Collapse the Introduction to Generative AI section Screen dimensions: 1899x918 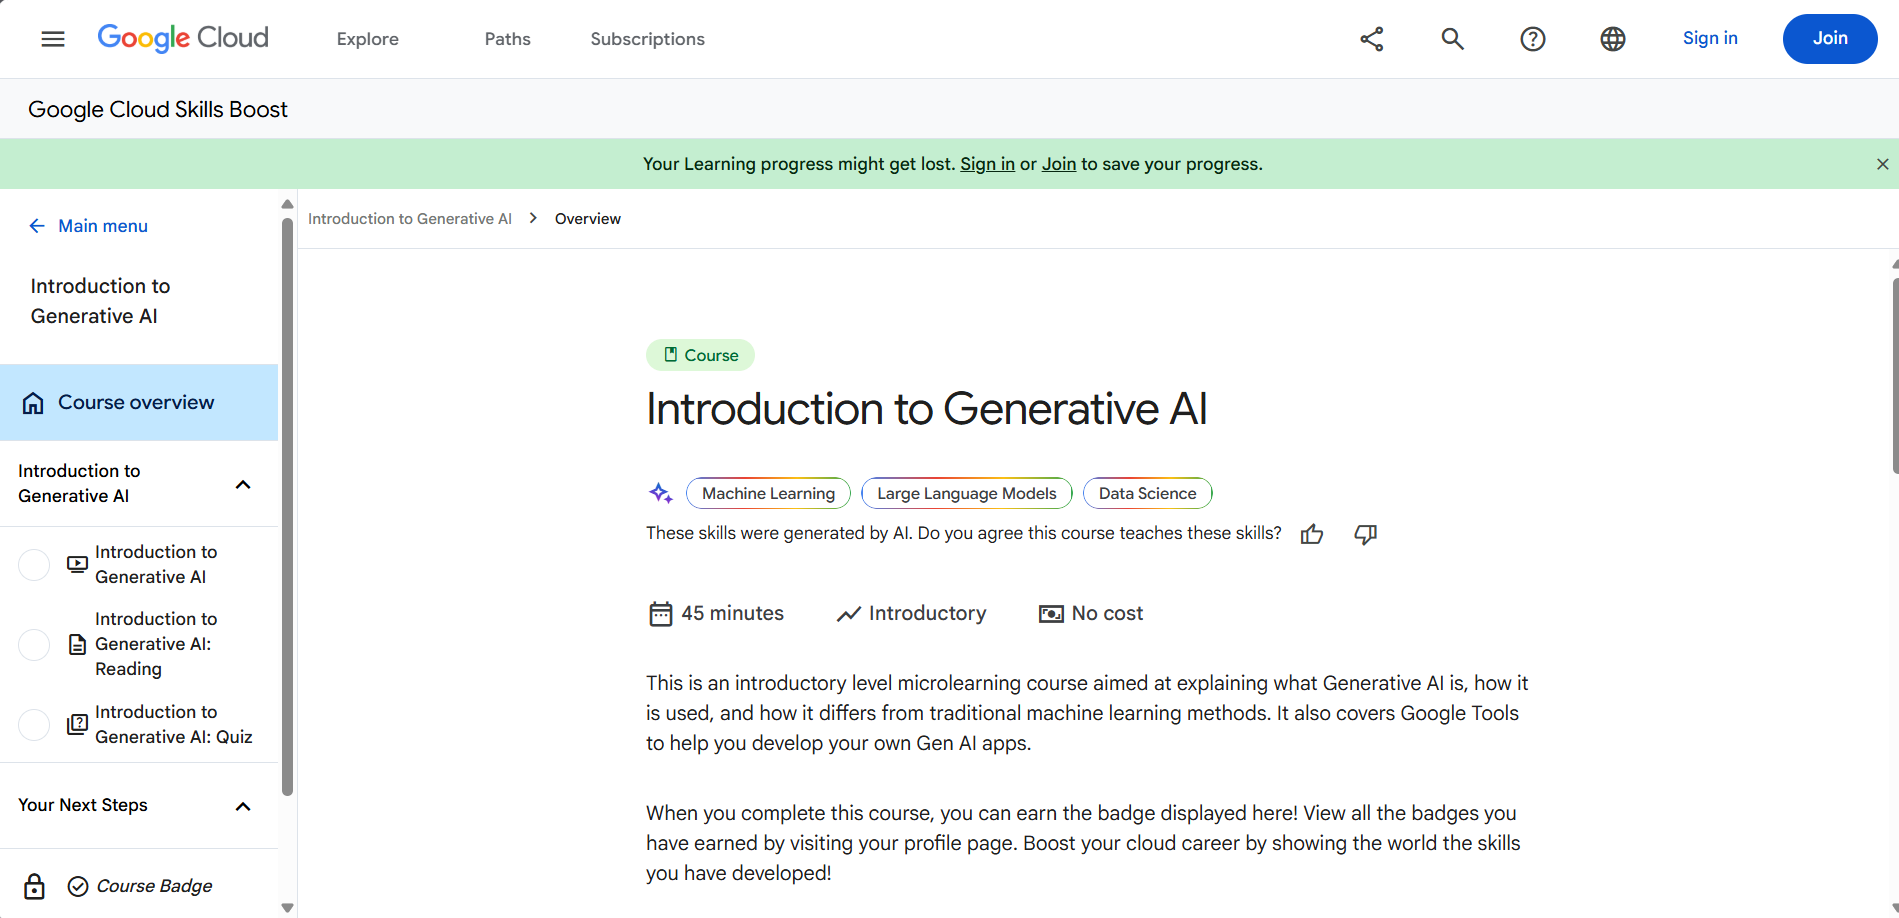click(243, 484)
